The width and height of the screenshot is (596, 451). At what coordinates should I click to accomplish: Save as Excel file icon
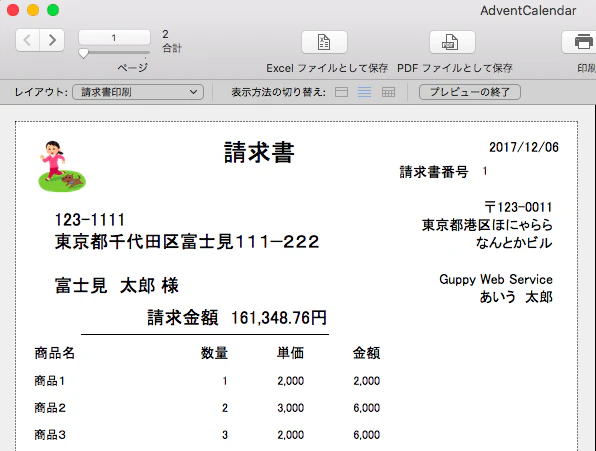tap(324, 42)
